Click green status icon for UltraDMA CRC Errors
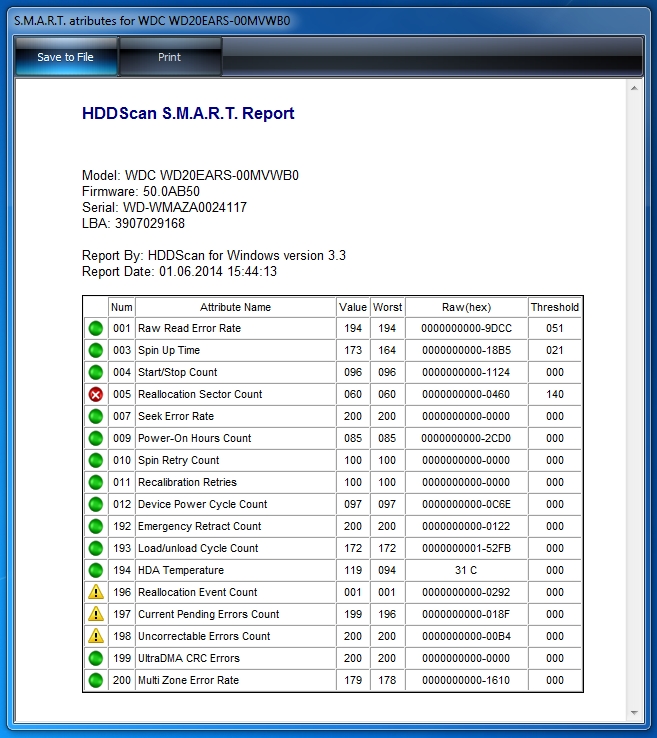The image size is (657, 738). pyautogui.click(x=96, y=658)
